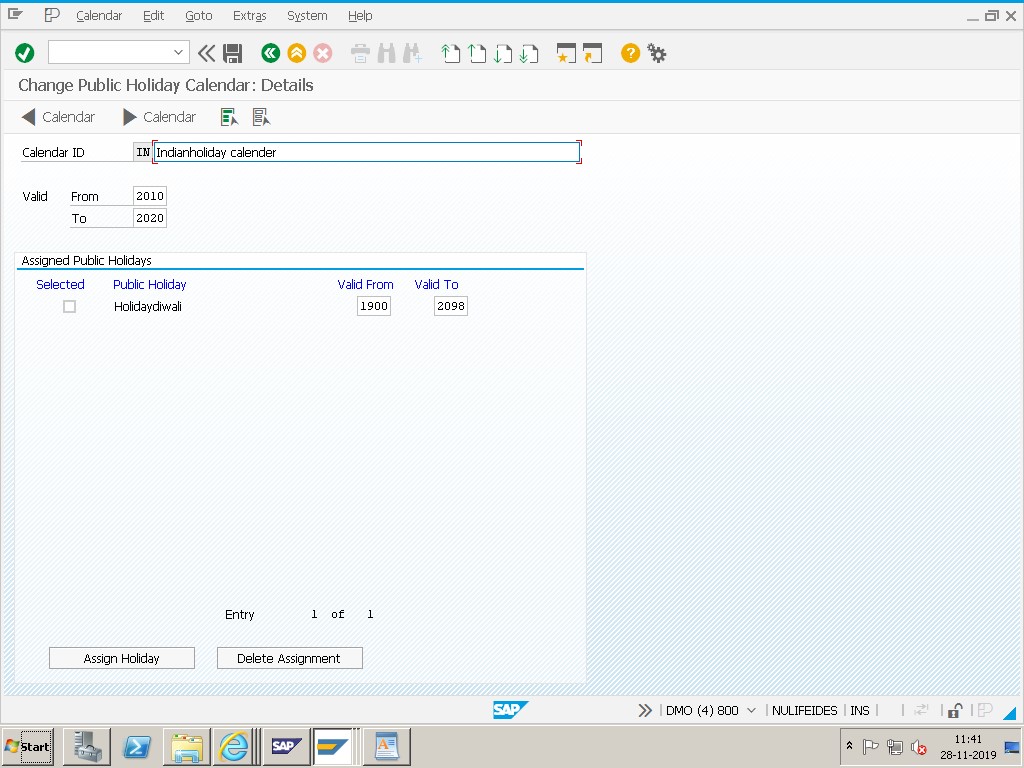Click the command field toggle icon in menu bar
Viewport: 1024px width, 768px height.
click(x=52, y=14)
